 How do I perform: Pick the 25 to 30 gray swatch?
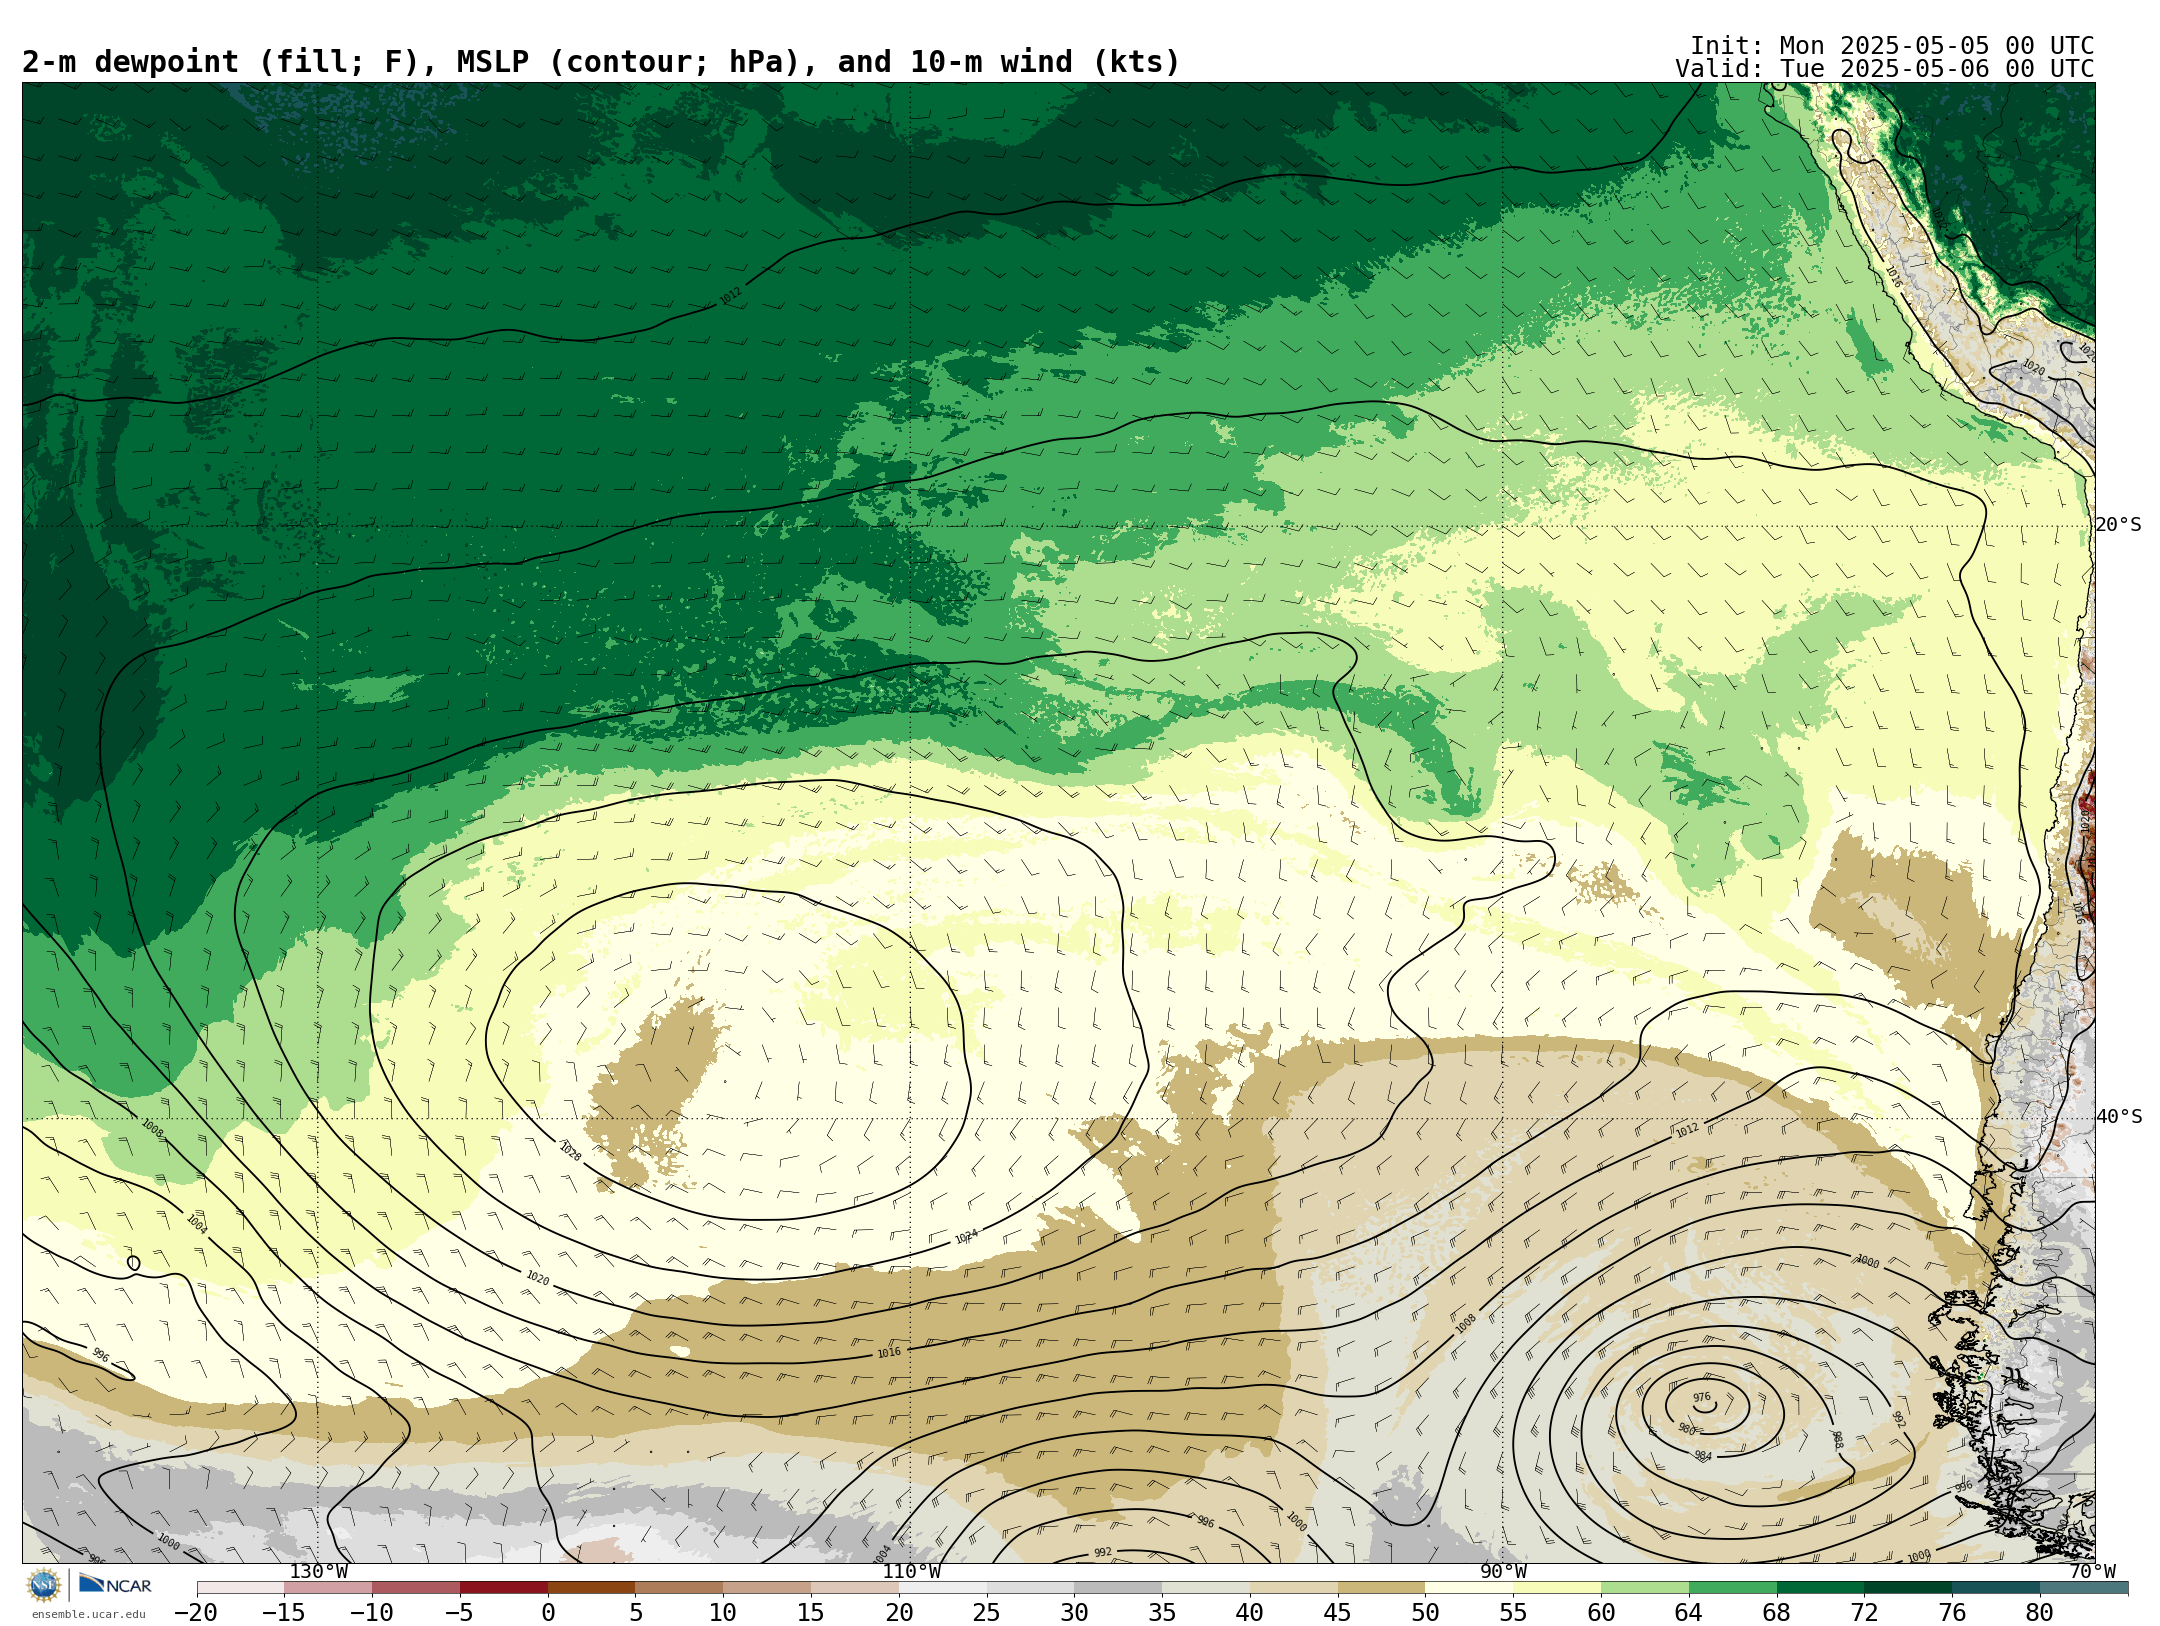(1031, 1588)
